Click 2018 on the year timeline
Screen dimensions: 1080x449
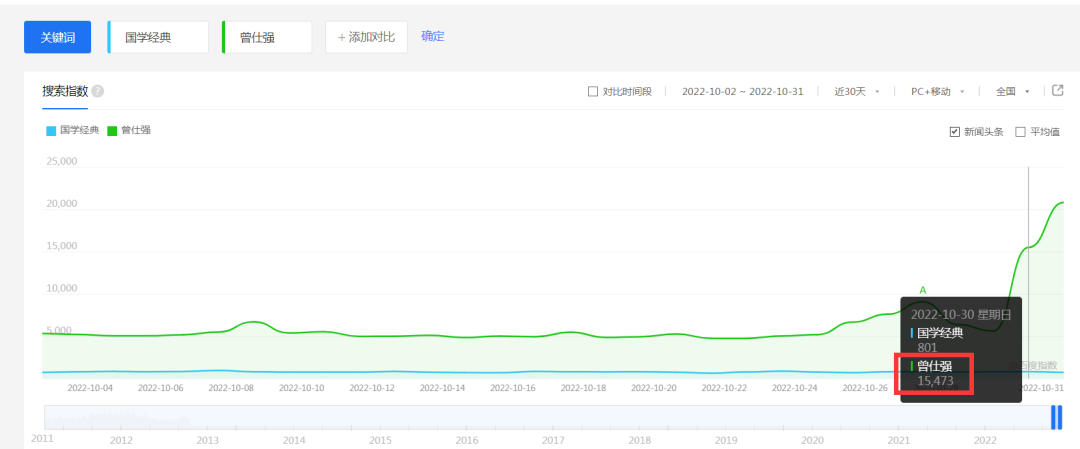640,439
